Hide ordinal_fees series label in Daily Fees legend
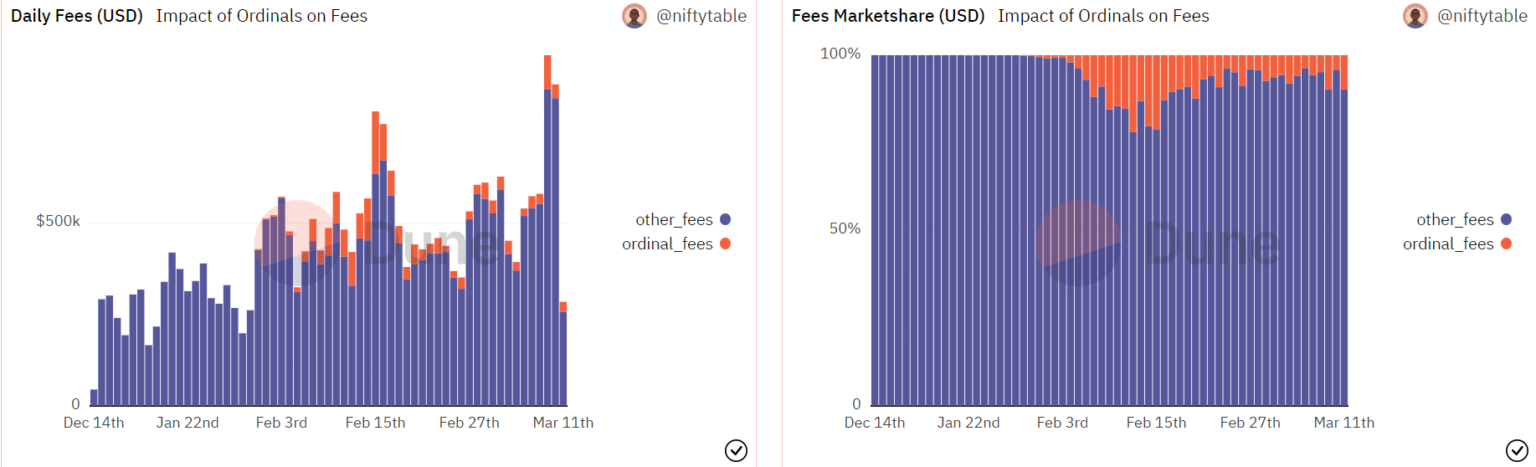 coord(666,244)
